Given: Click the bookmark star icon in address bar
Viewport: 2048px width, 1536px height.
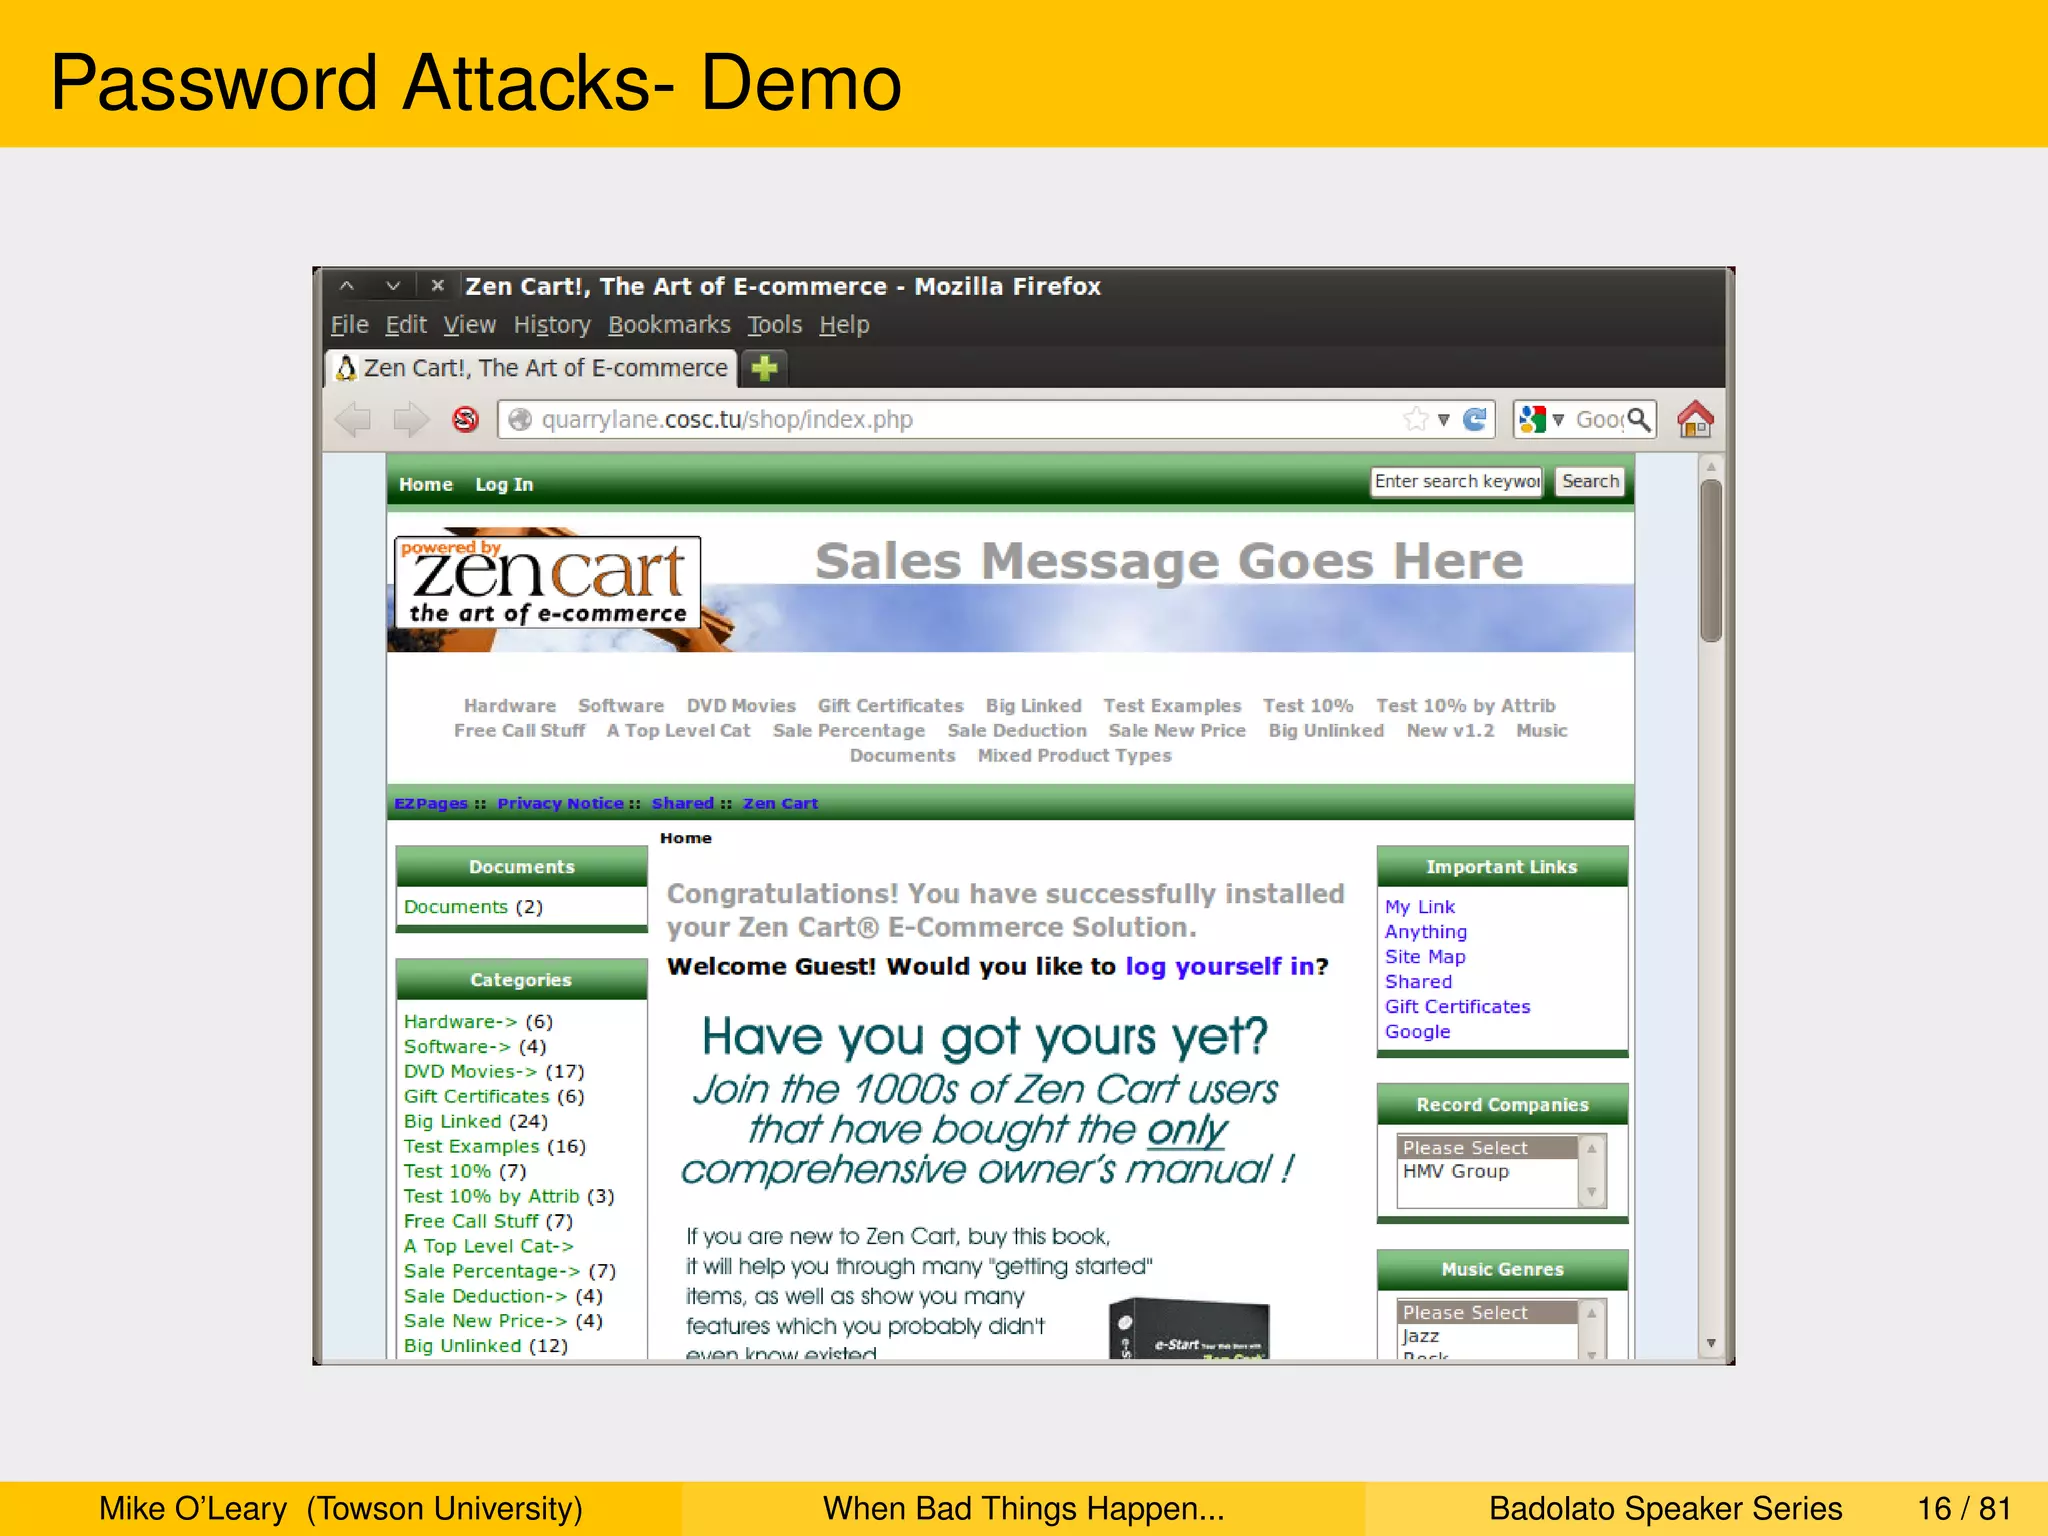Looking at the screenshot, I should (1415, 419).
